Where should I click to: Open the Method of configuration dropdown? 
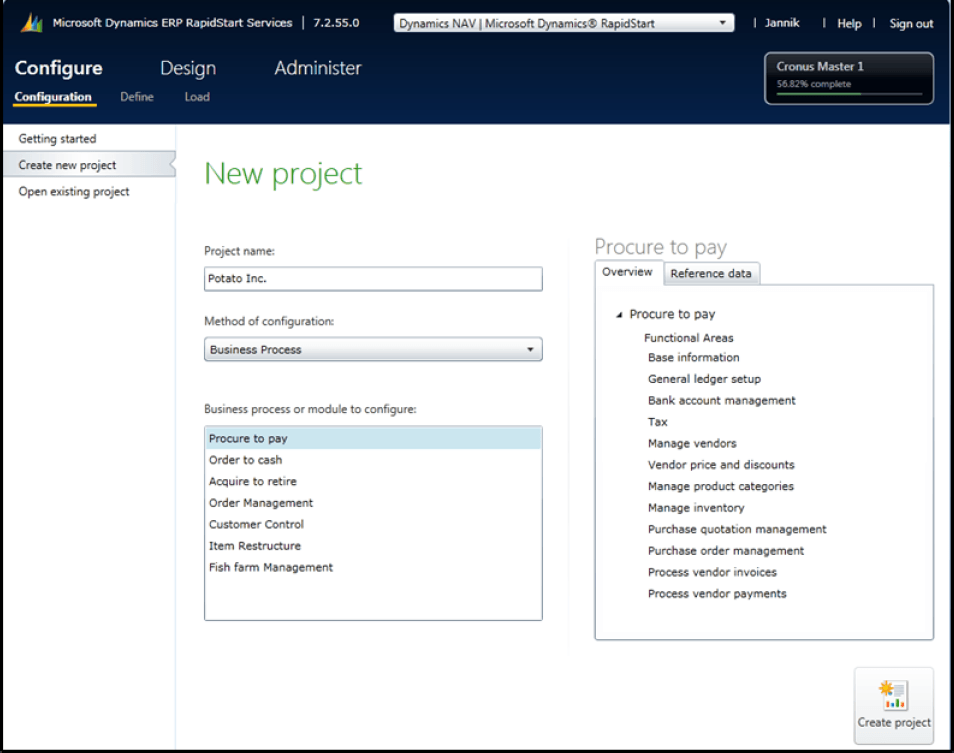click(x=373, y=350)
